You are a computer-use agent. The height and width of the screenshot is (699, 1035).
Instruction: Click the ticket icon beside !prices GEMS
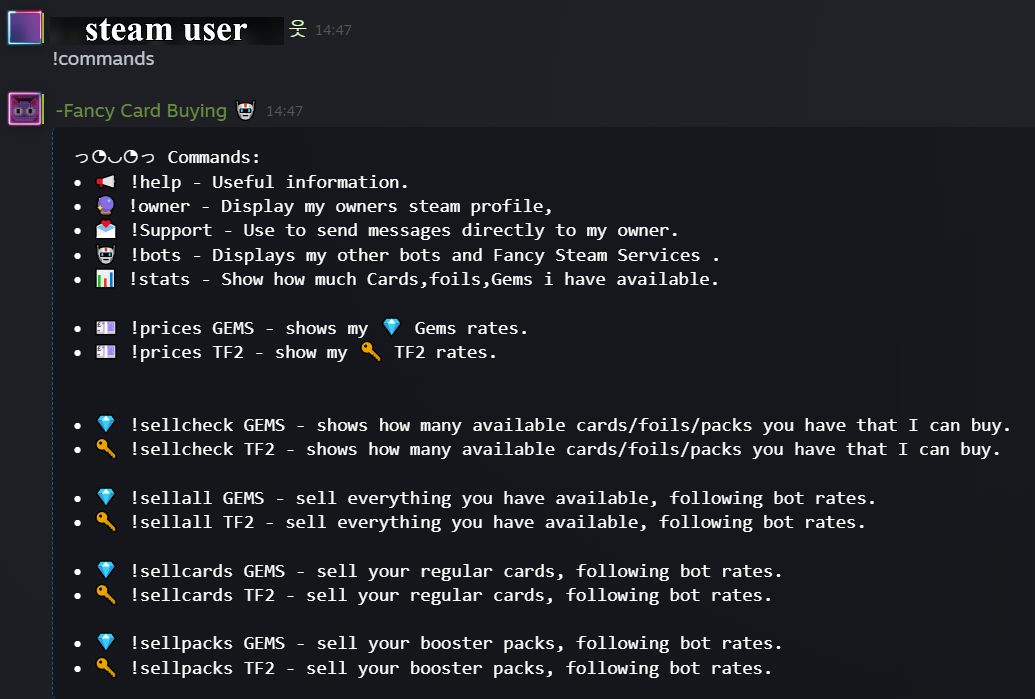(x=106, y=327)
